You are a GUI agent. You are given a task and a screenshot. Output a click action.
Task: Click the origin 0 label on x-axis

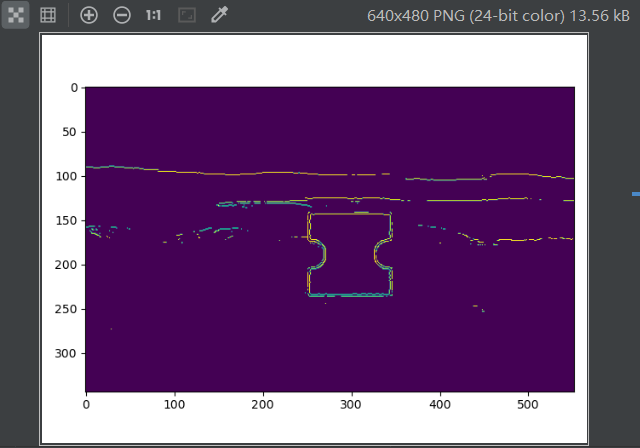85,405
